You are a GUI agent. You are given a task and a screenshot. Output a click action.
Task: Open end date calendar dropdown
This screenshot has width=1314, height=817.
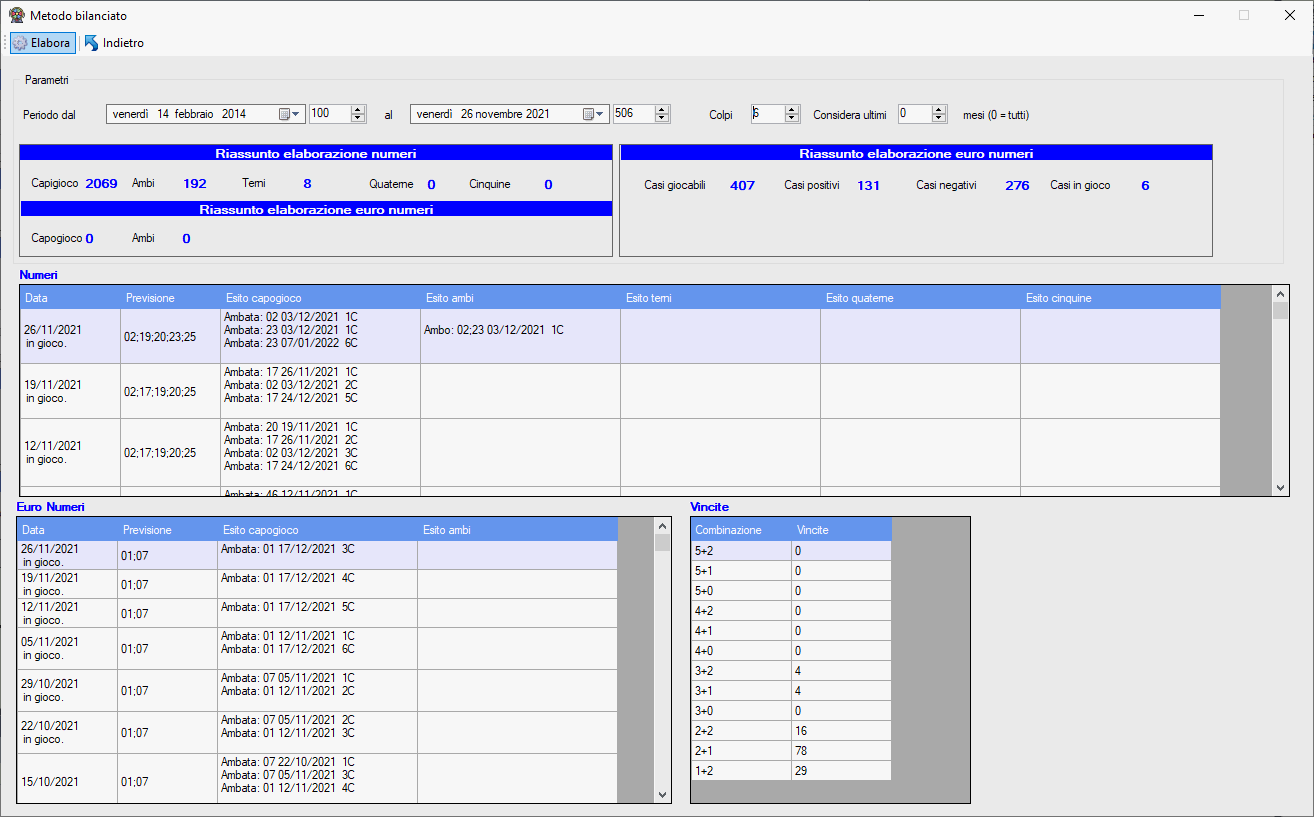[x=592, y=114]
